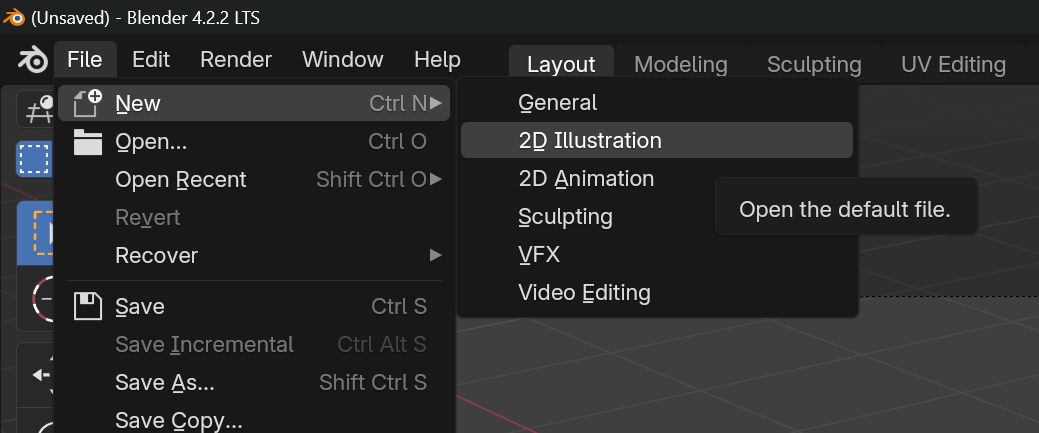The image size is (1039, 433).
Task: Expand the Open Recent submenu arrow
Action: tap(435, 179)
